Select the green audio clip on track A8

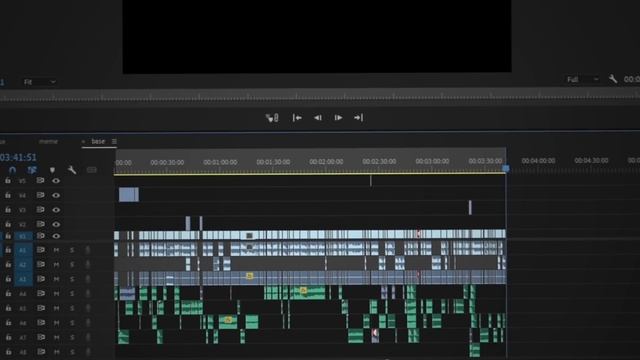[x=475, y=350]
